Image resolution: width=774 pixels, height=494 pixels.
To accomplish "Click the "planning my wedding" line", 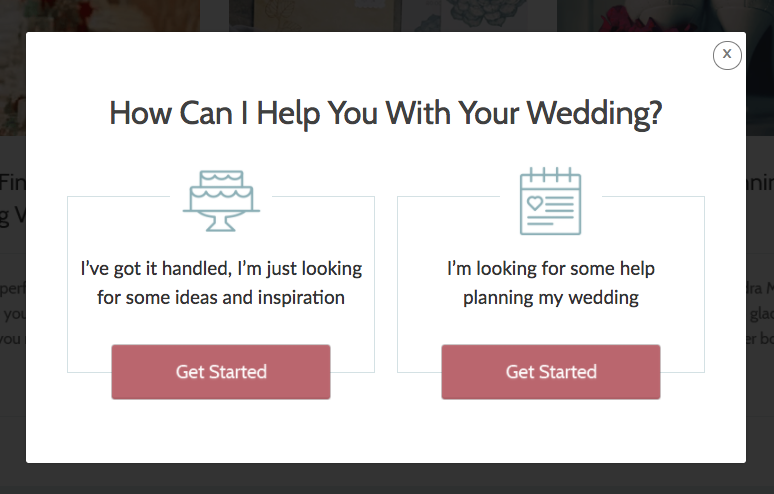I will [x=551, y=298].
